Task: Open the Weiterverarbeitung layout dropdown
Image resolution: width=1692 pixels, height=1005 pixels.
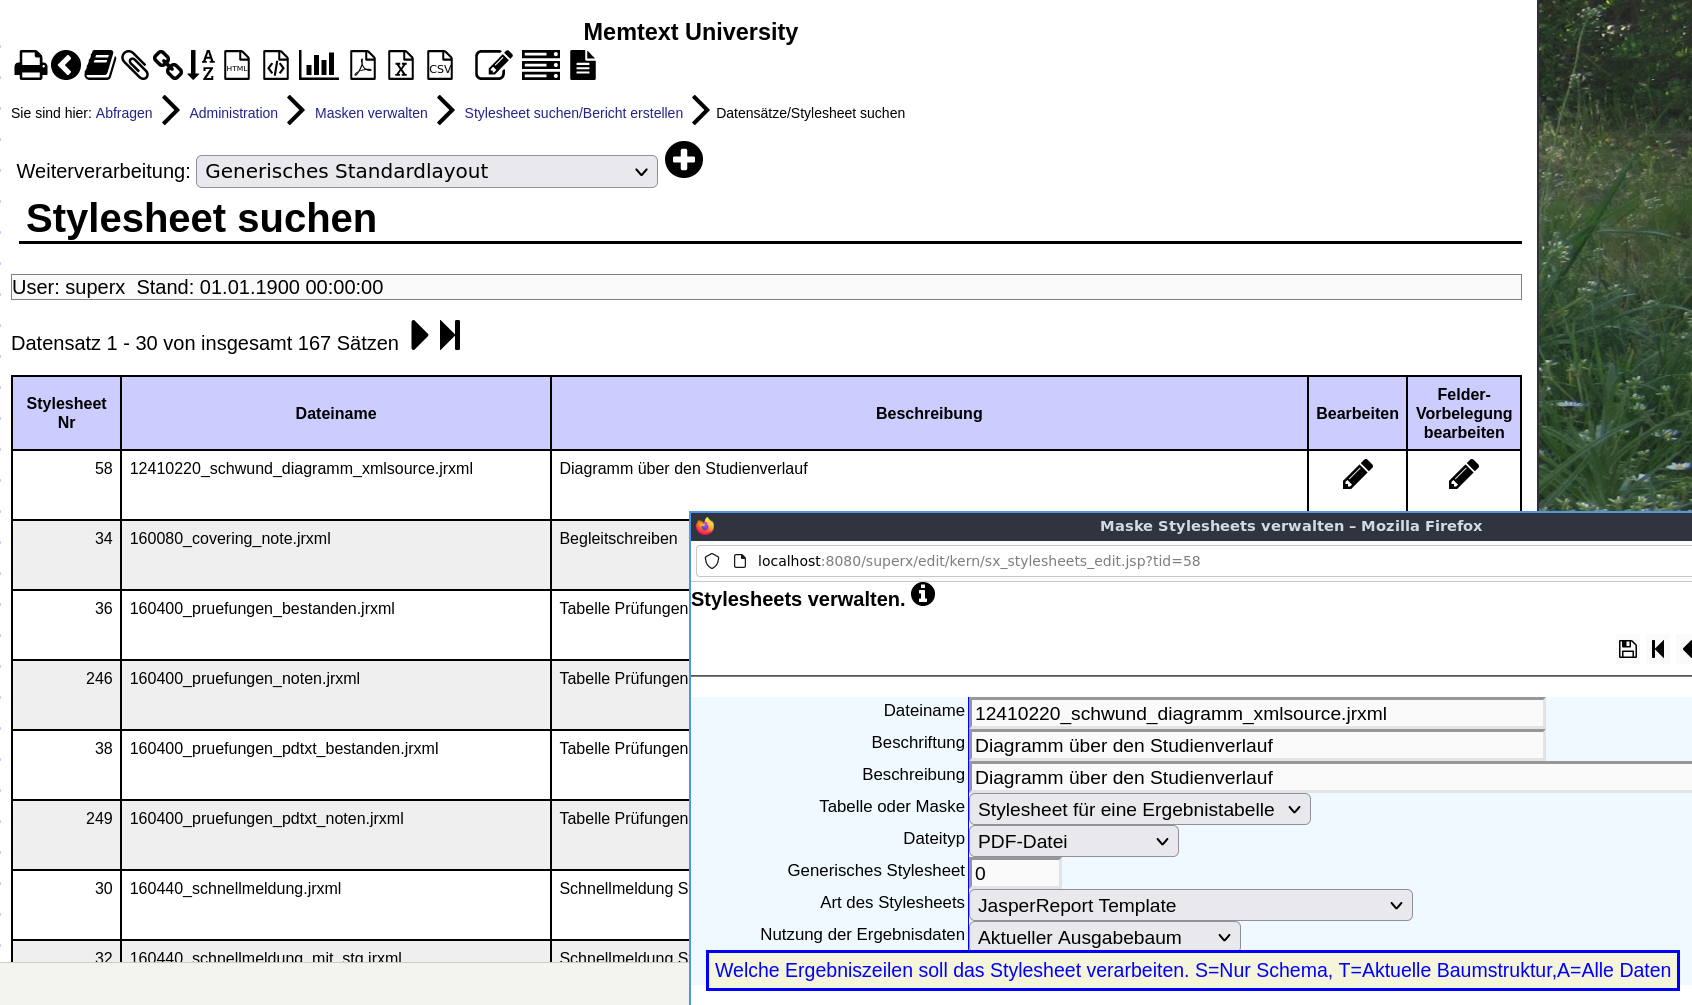Action: [427, 171]
